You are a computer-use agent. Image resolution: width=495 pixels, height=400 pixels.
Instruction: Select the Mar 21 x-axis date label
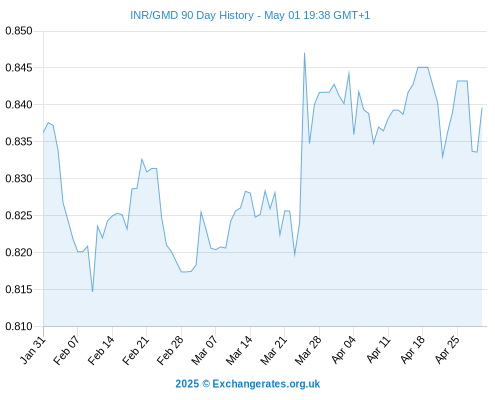click(273, 350)
